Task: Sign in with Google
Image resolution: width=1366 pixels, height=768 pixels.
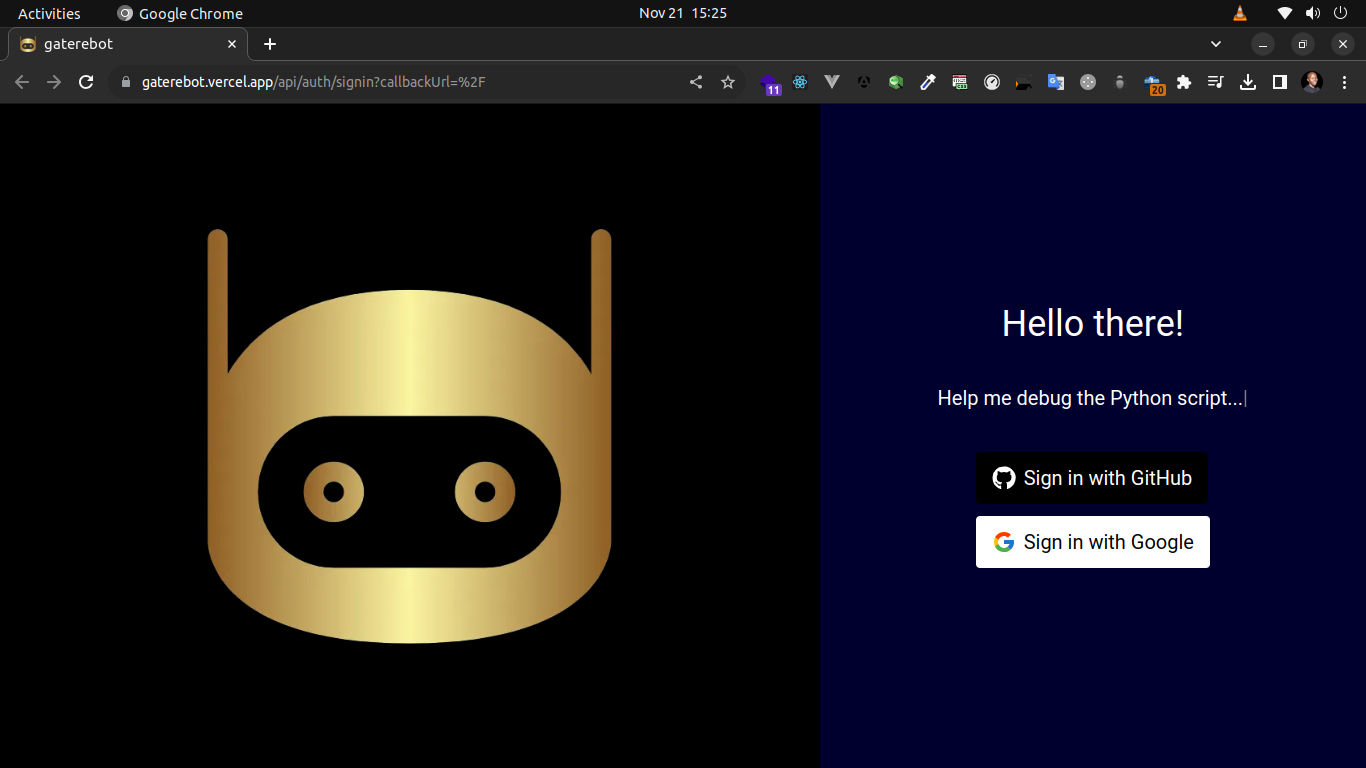Action: click(x=1093, y=542)
